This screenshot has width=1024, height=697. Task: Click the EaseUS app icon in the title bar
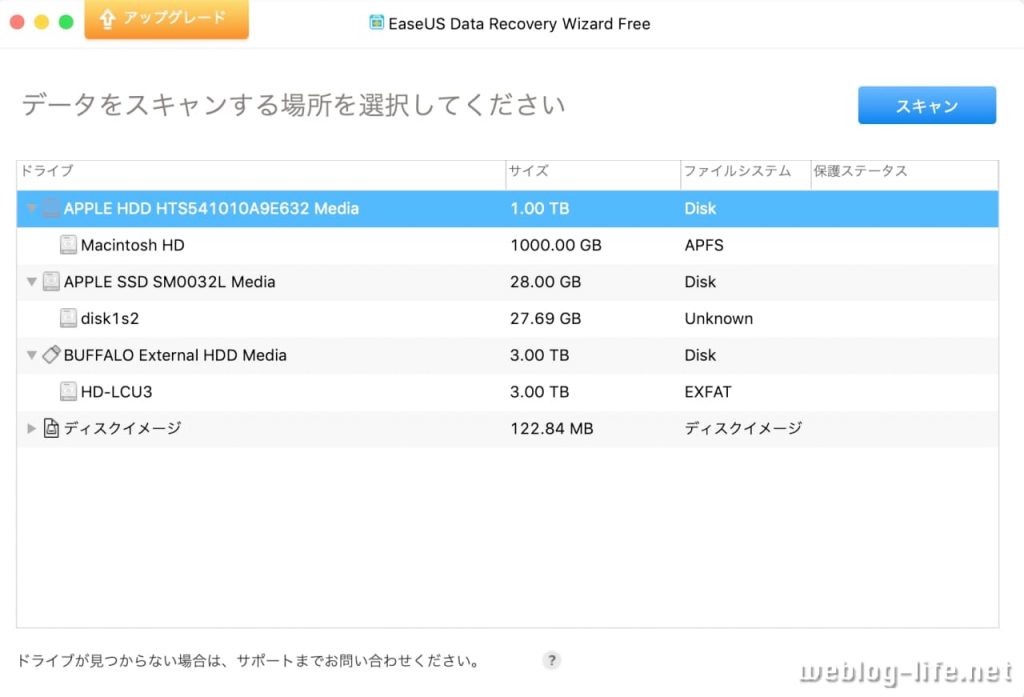376,23
